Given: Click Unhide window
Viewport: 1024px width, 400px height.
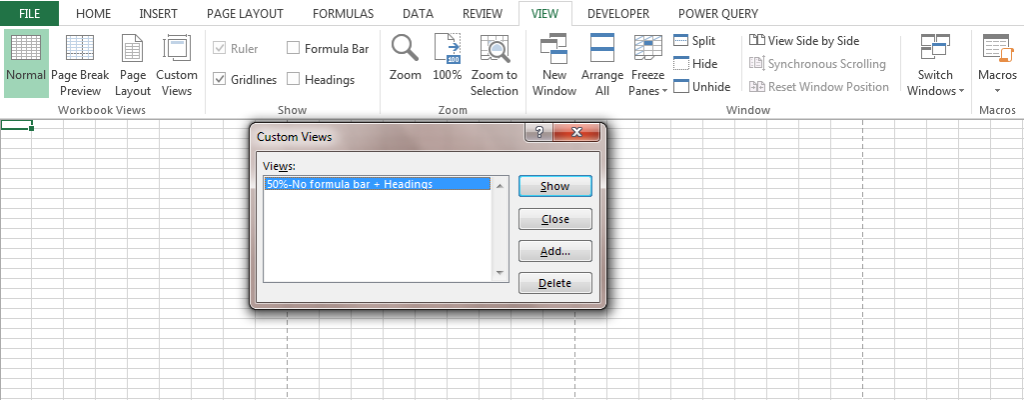Looking at the screenshot, I should [x=702, y=86].
